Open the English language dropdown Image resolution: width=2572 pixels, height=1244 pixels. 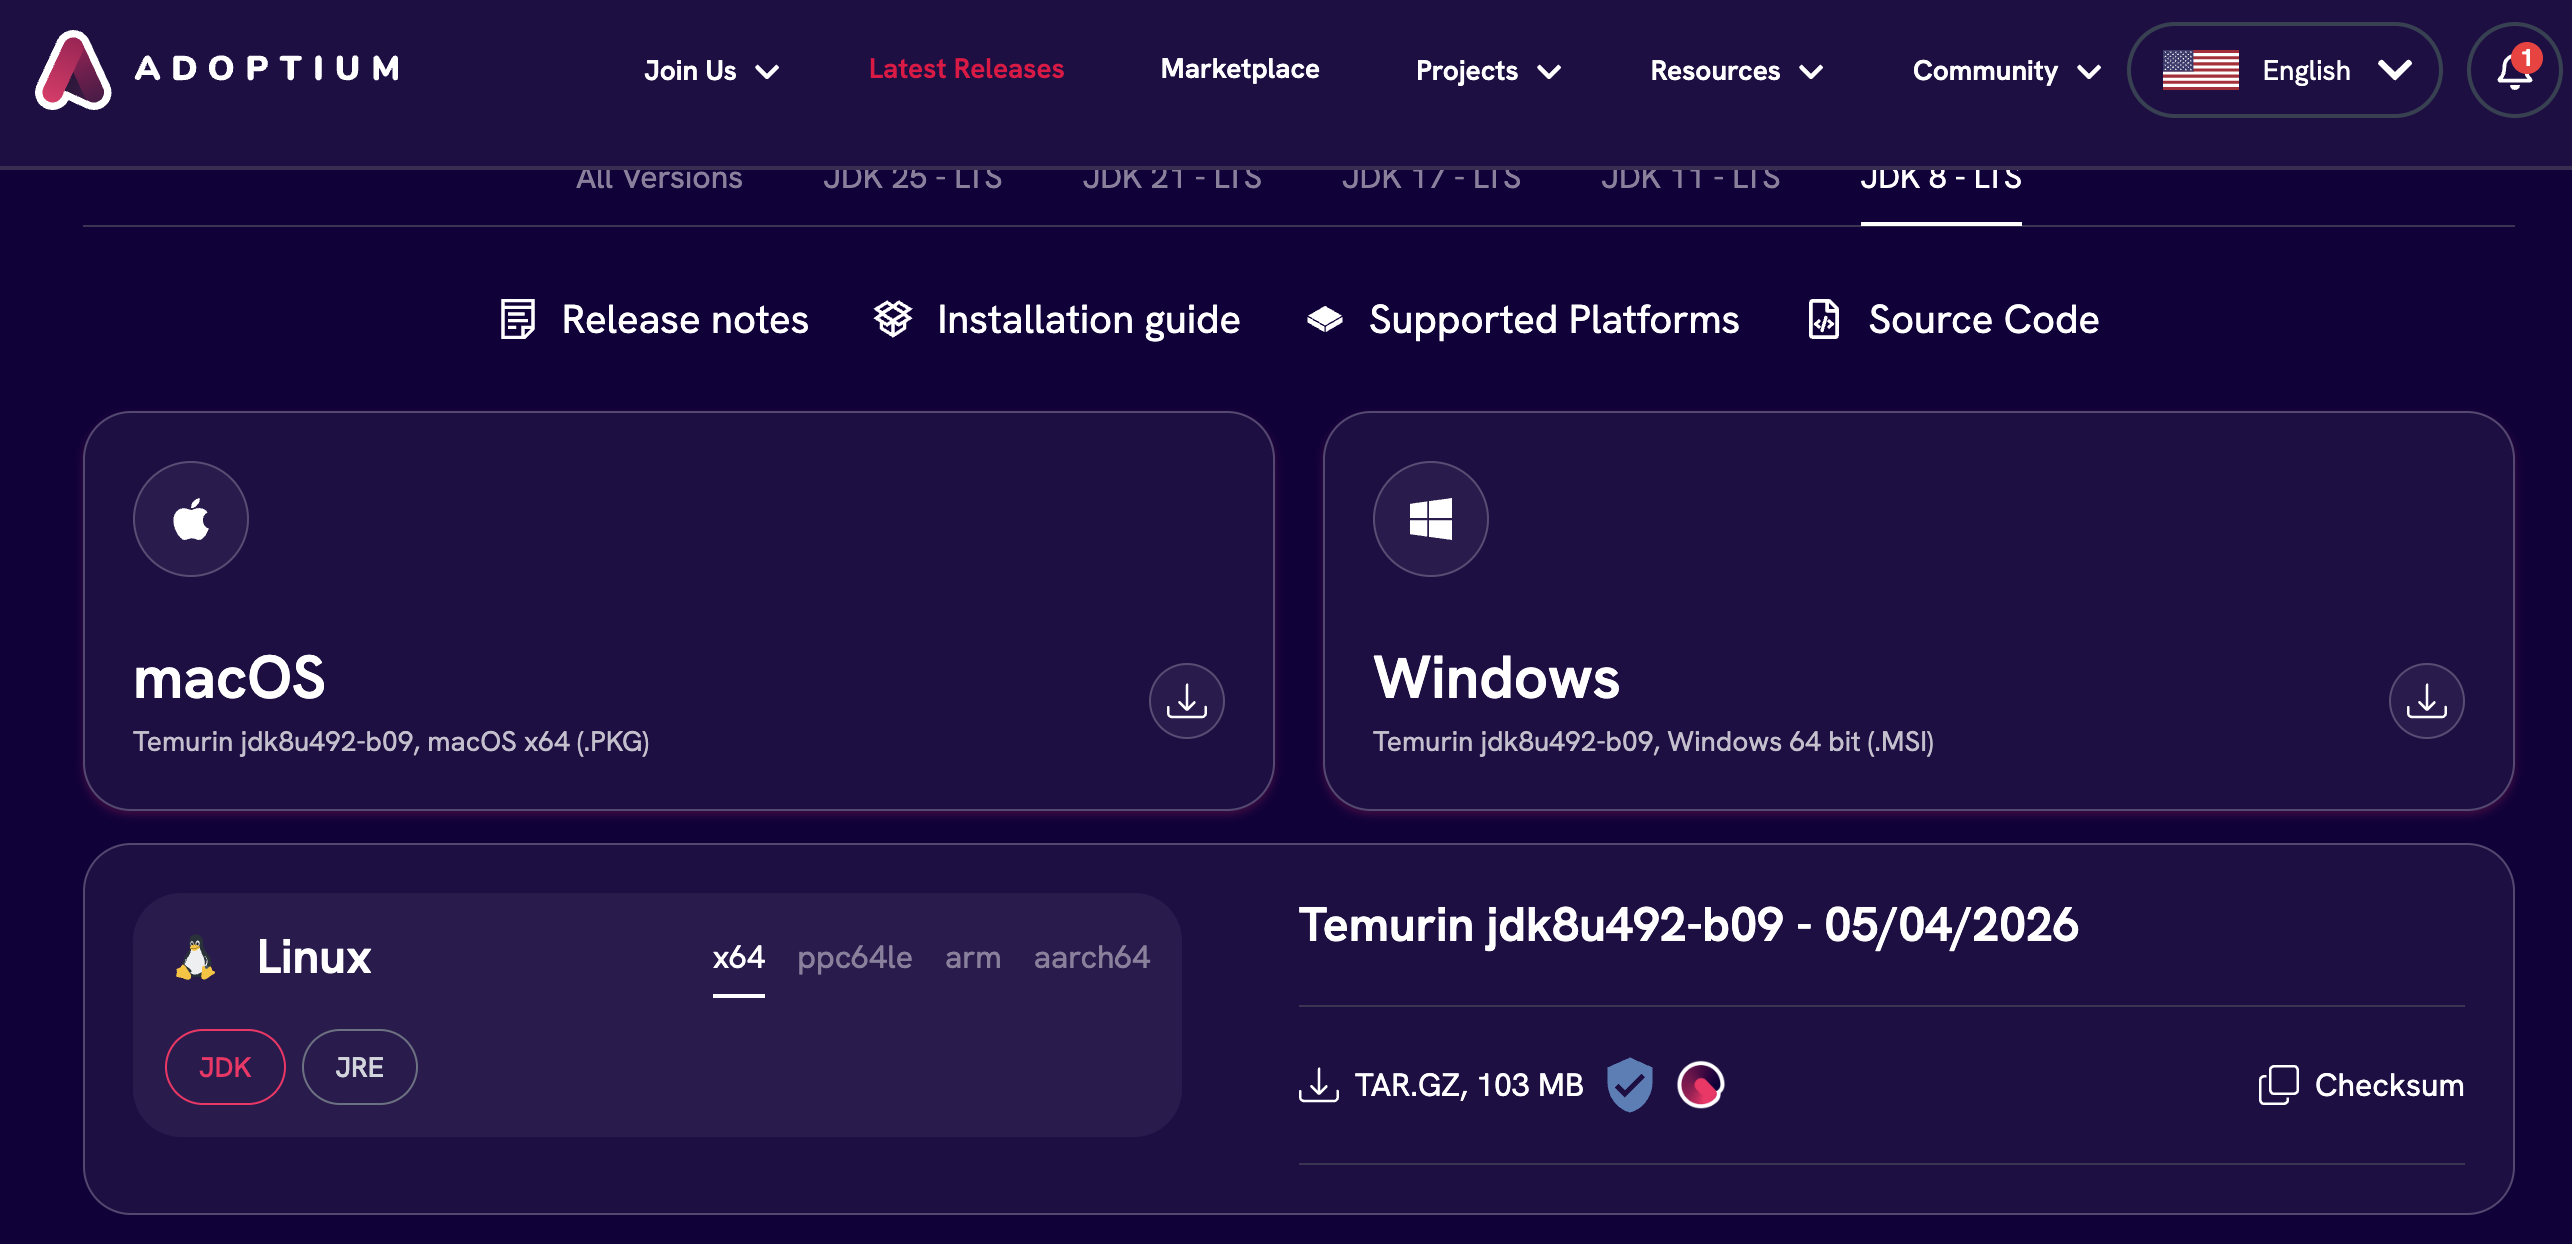(2285, 70)
